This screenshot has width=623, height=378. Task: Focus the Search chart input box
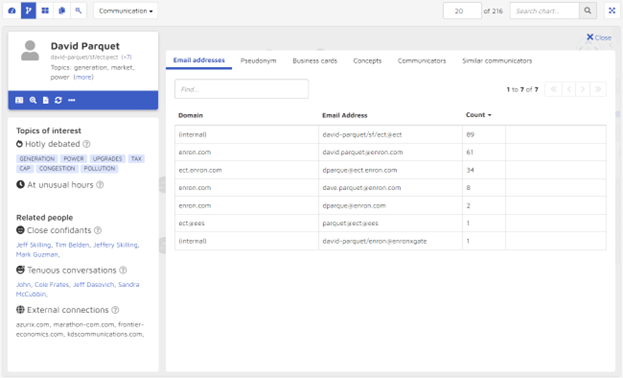[544, 11]
